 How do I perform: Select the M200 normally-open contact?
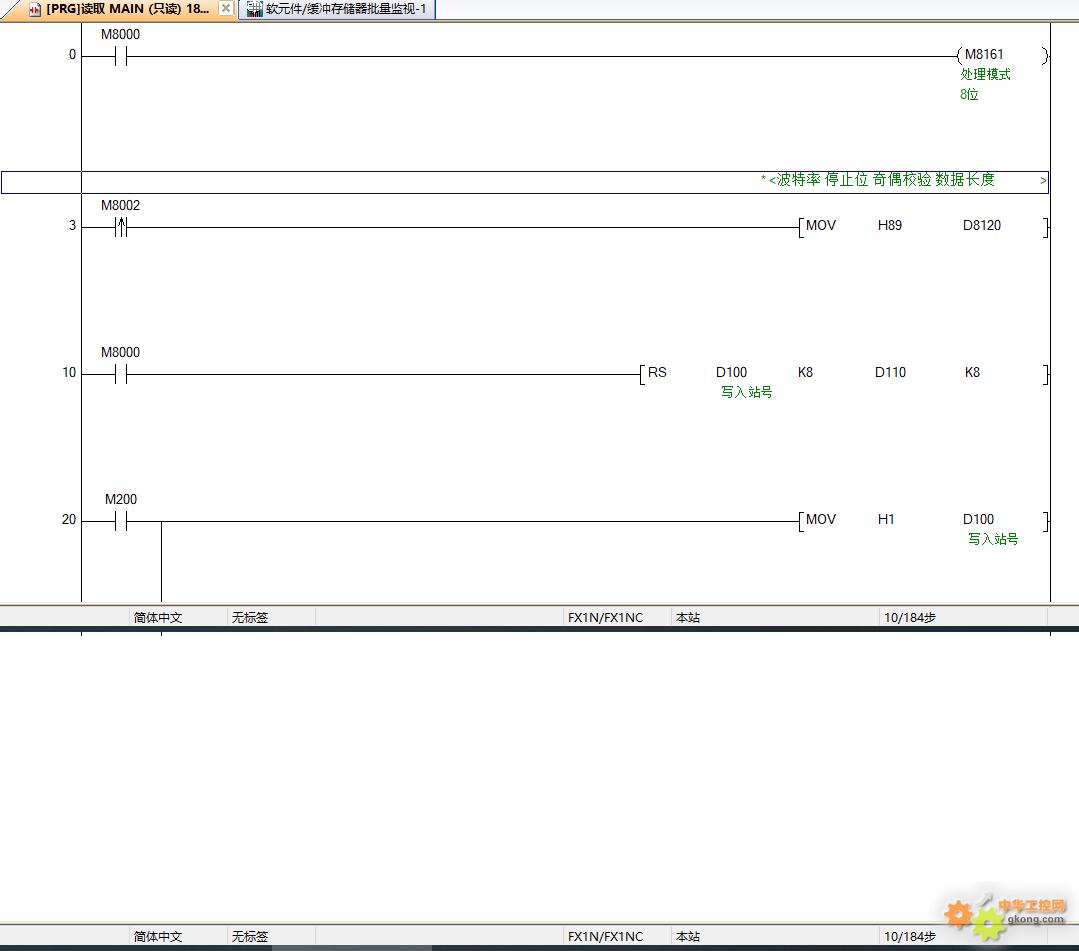click(x=120, y=522)
